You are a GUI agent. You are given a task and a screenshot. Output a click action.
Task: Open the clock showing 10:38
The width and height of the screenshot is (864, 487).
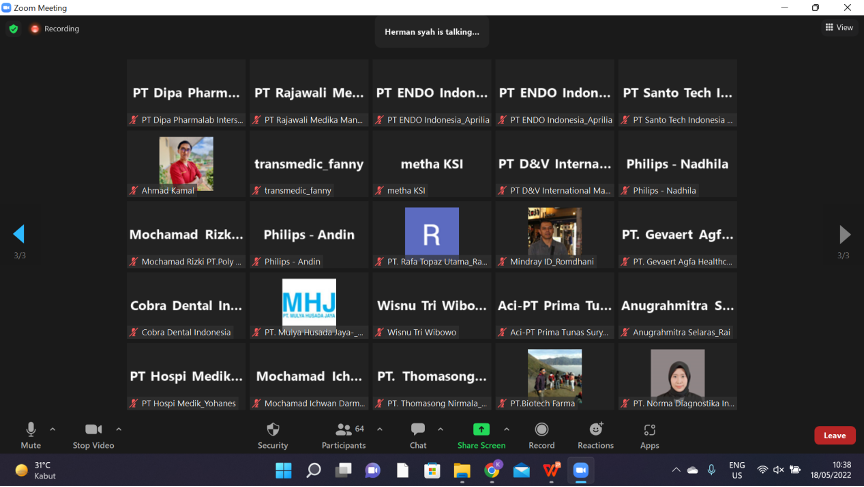[830, 470]
